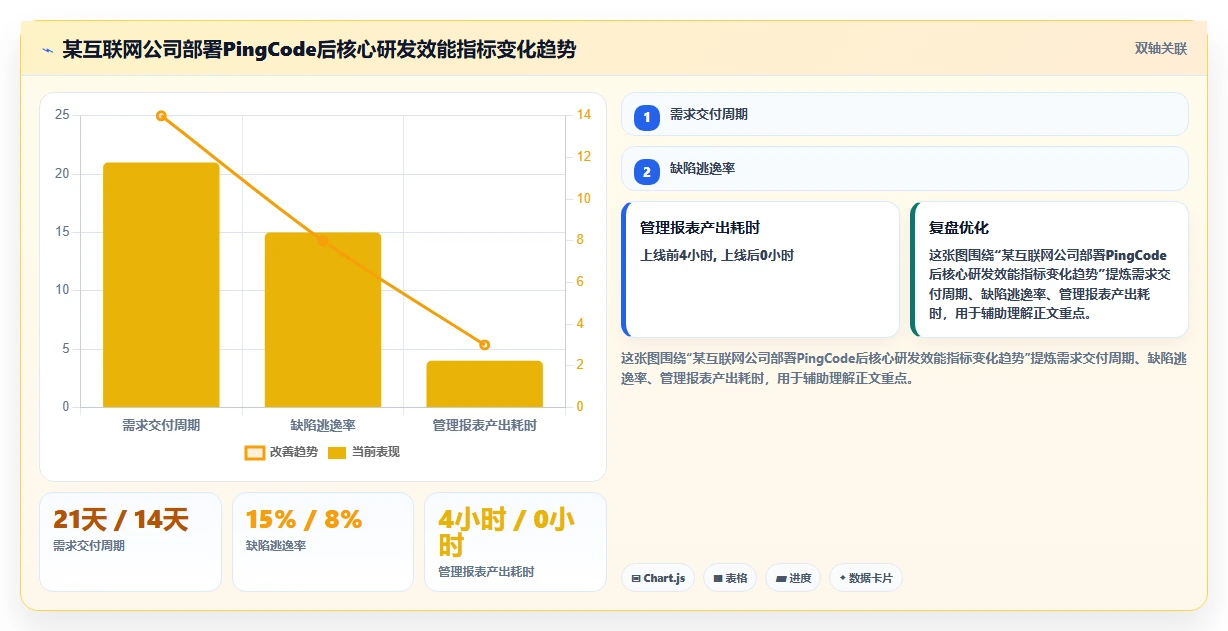1228x631 pixels.
Task: Click the lightning icon beside the title
Action: tap(47, 49)
